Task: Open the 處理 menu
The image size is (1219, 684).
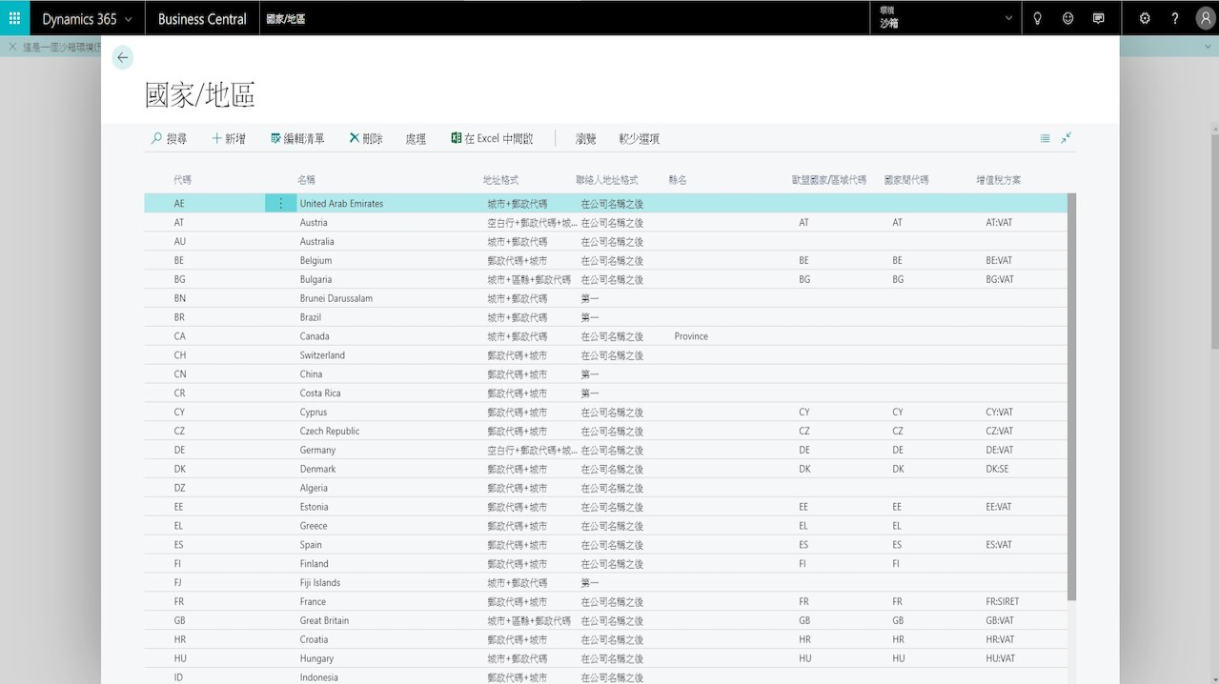Action: (x=416, y=139)
